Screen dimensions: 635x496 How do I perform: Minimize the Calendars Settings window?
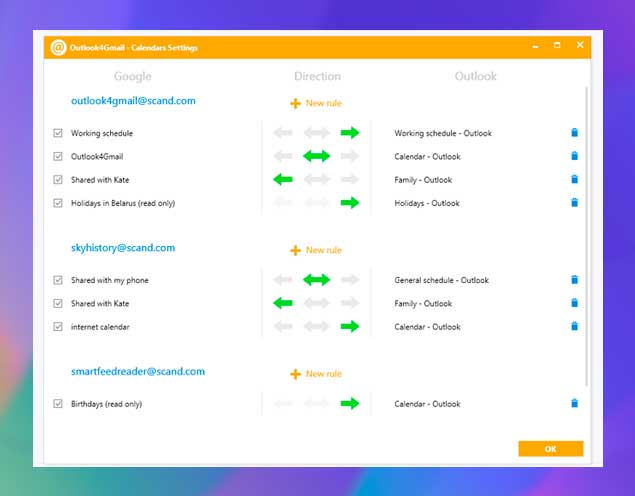[x=535, y=46]
